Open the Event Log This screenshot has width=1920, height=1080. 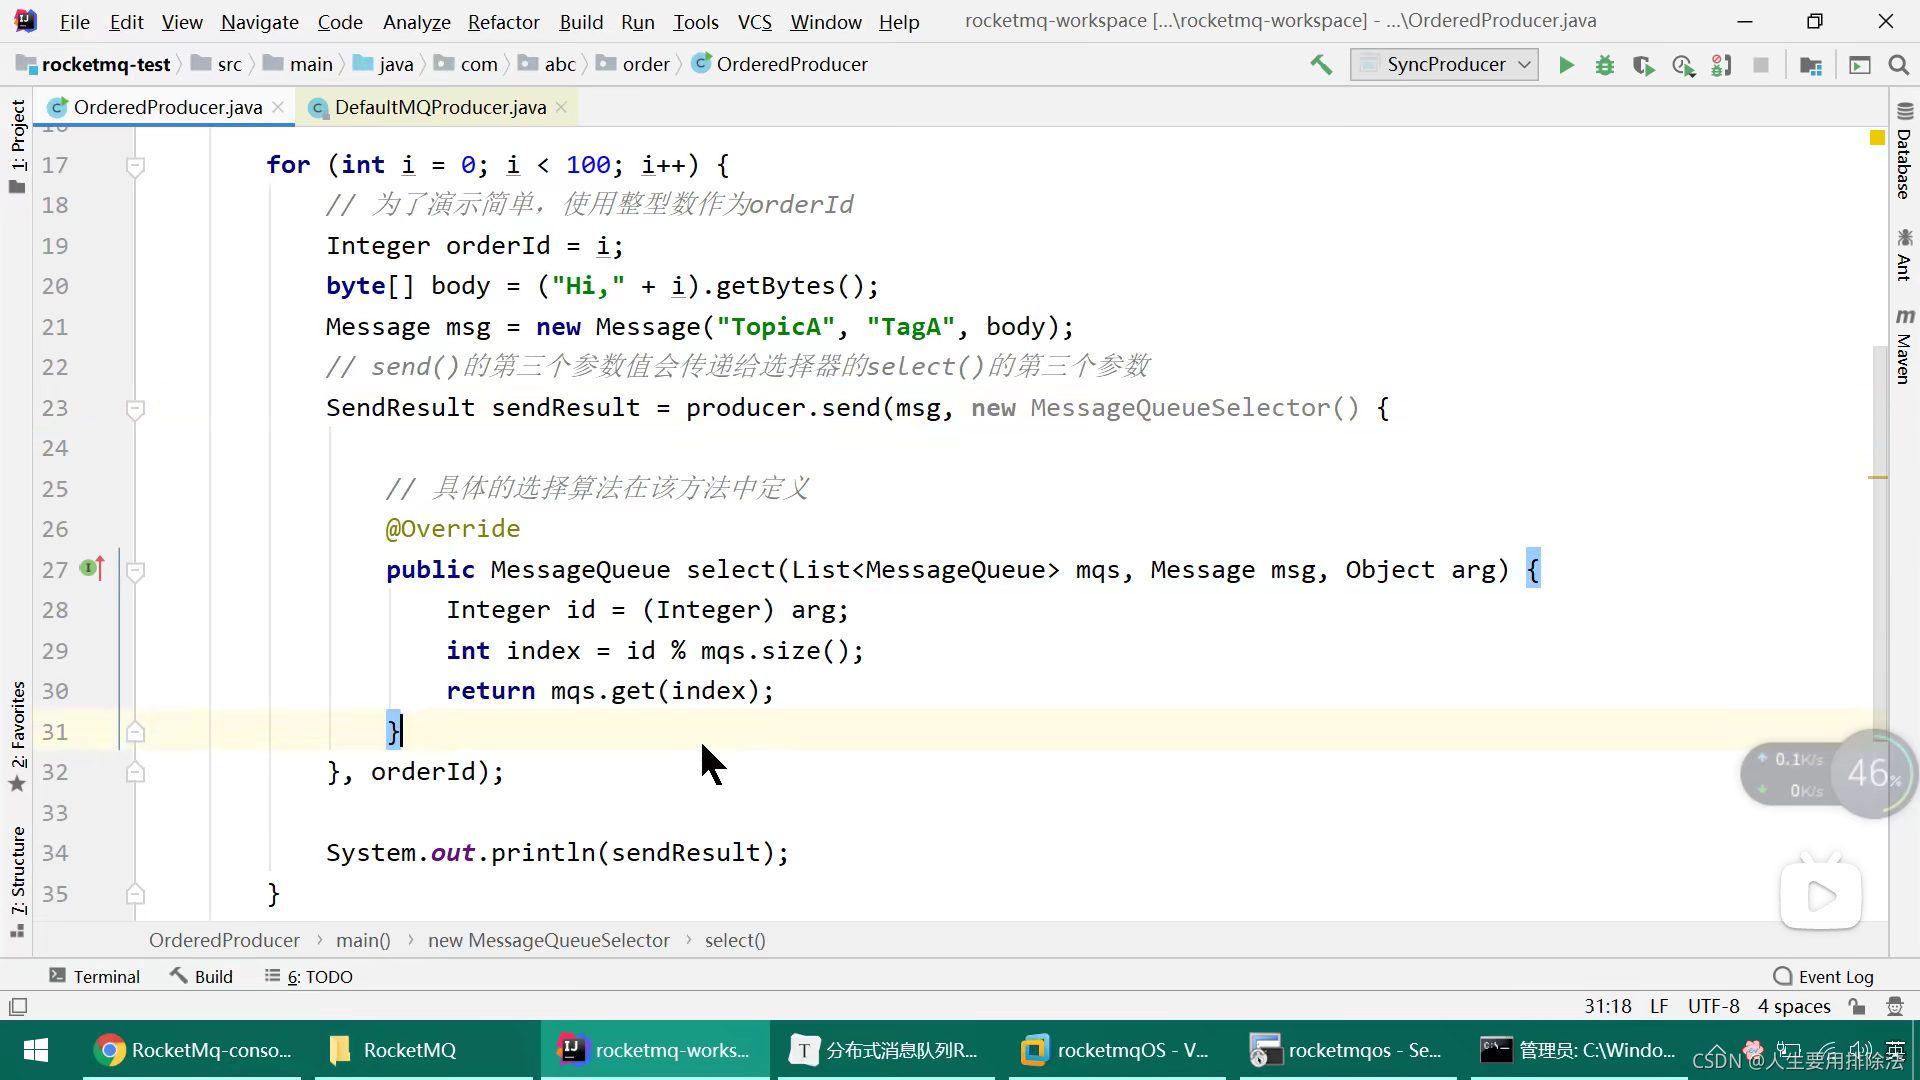coord(1823,976)
